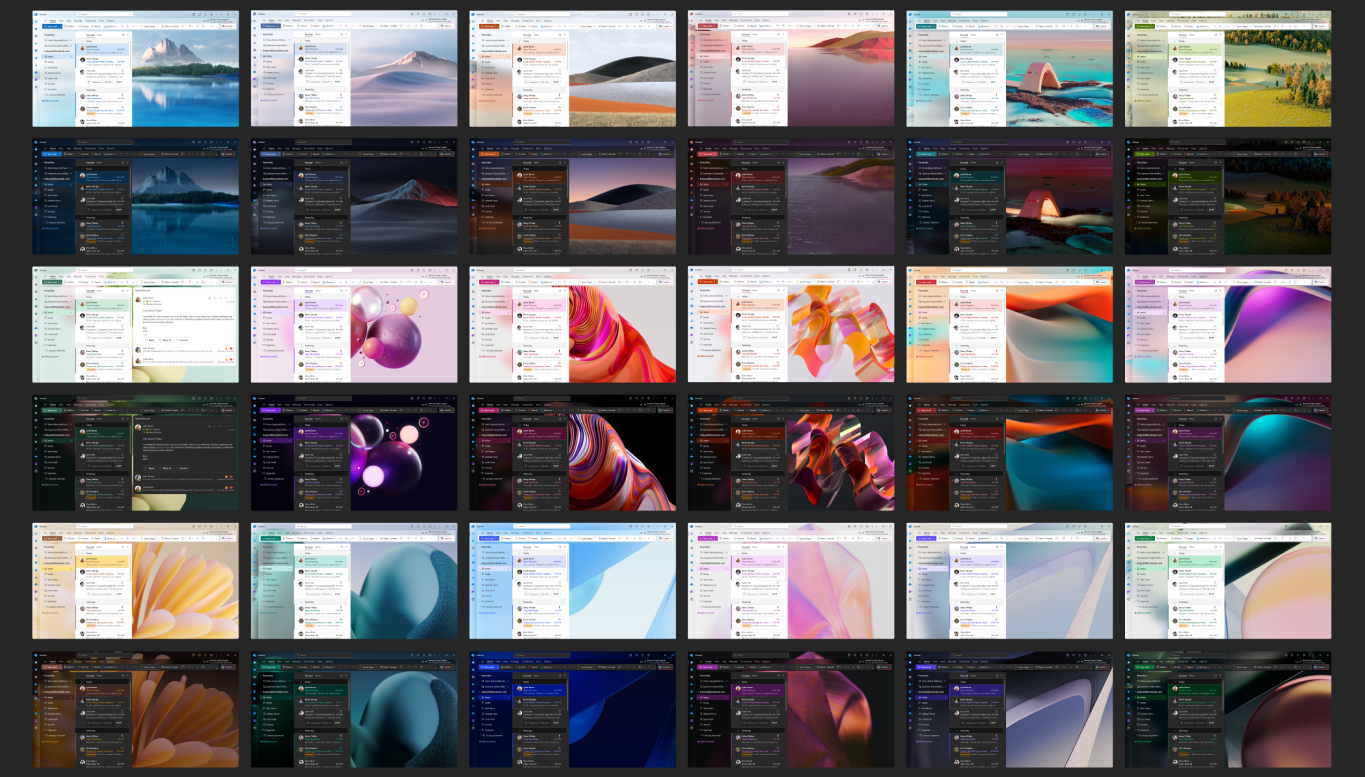Choose the light pink swirling ribbons preview
Image resolution: width=1365 pixels, height=777 pixels.
pyautogui.click(x=573, y=324)
